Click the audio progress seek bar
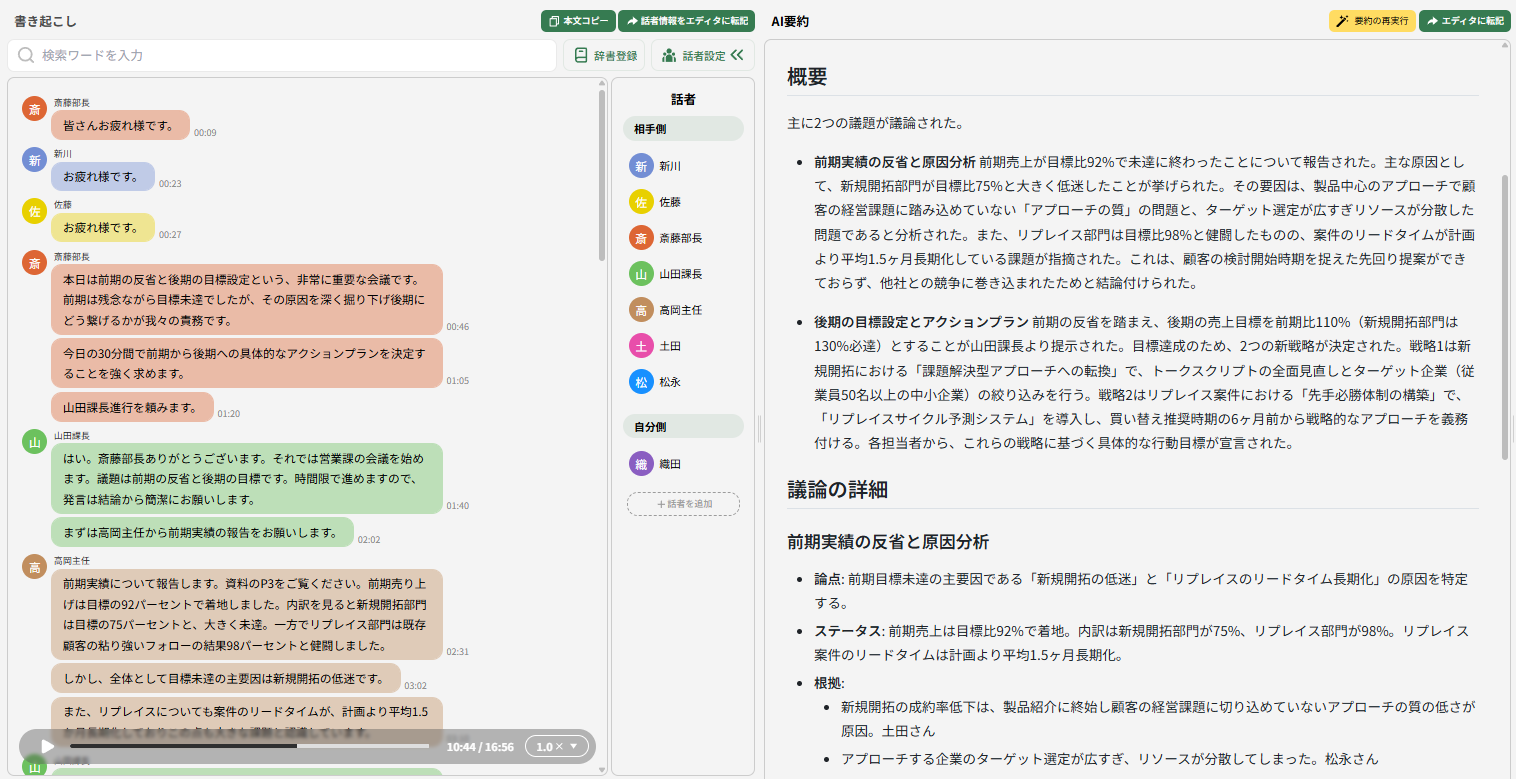 coord(250,746)
